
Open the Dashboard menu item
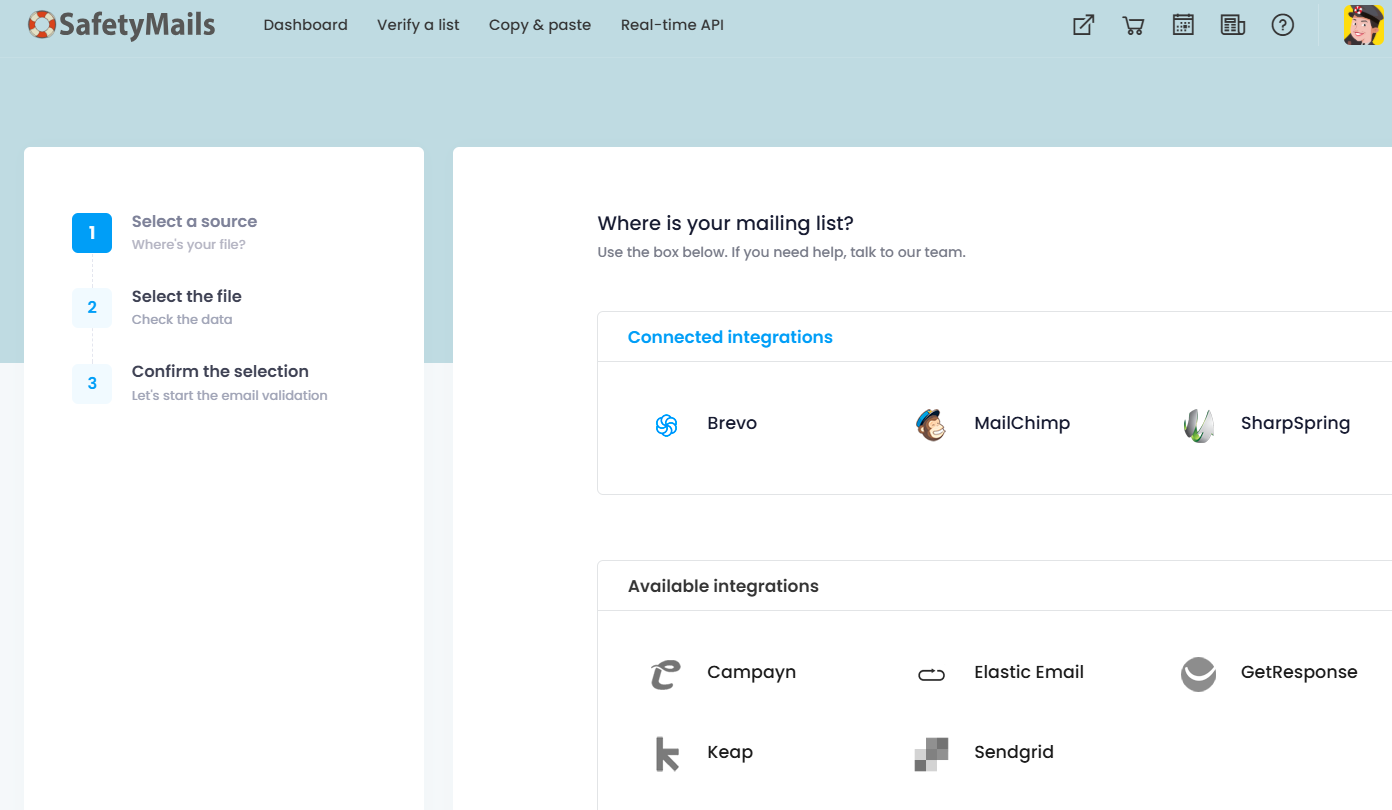(305, 25)
